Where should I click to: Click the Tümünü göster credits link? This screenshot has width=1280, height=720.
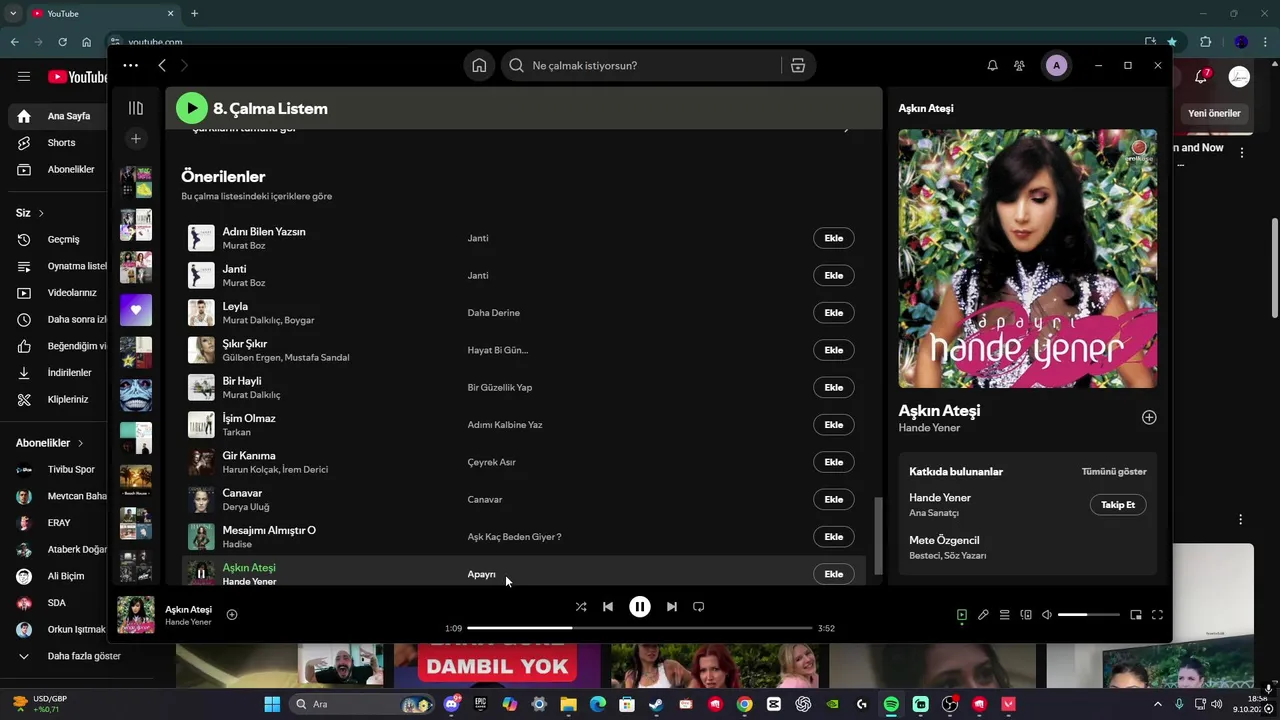[1114, 471]
